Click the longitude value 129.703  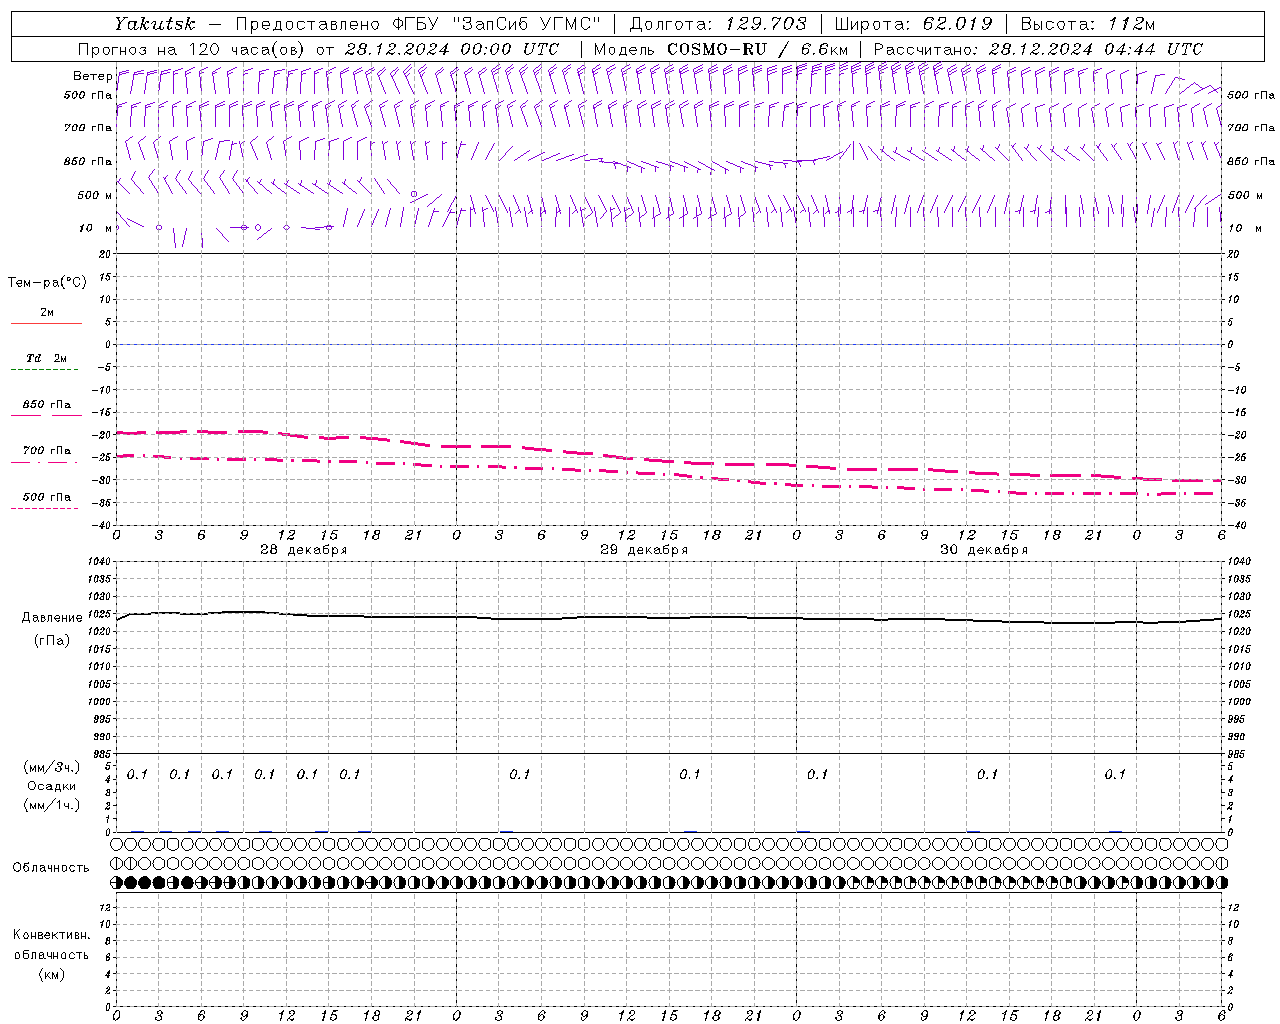[766, 24]
